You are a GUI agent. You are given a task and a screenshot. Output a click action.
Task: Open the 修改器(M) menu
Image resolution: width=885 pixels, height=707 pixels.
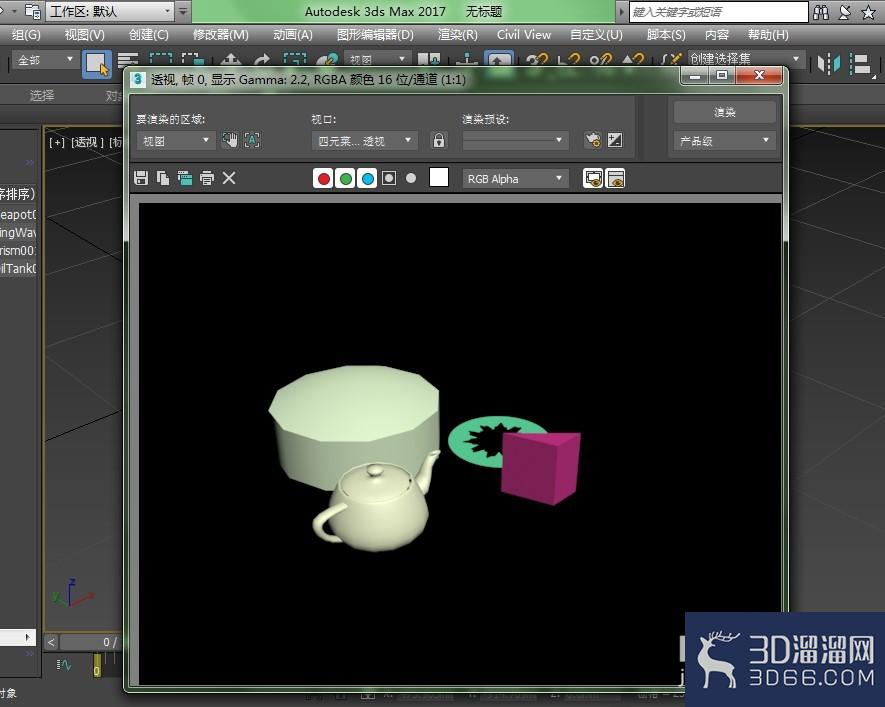coord(221,35)
